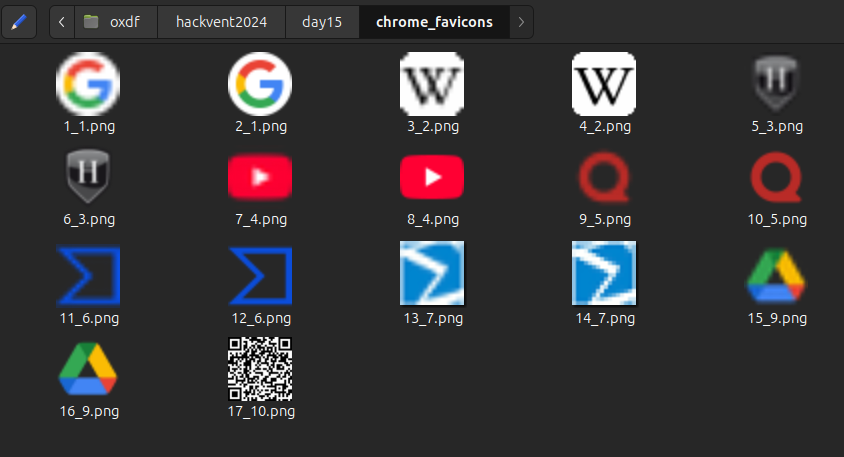Image resolution: width=844 pixels, height=457 pixels.
Task: Select shield favicon 5_3.png
Action: point(776,82)
